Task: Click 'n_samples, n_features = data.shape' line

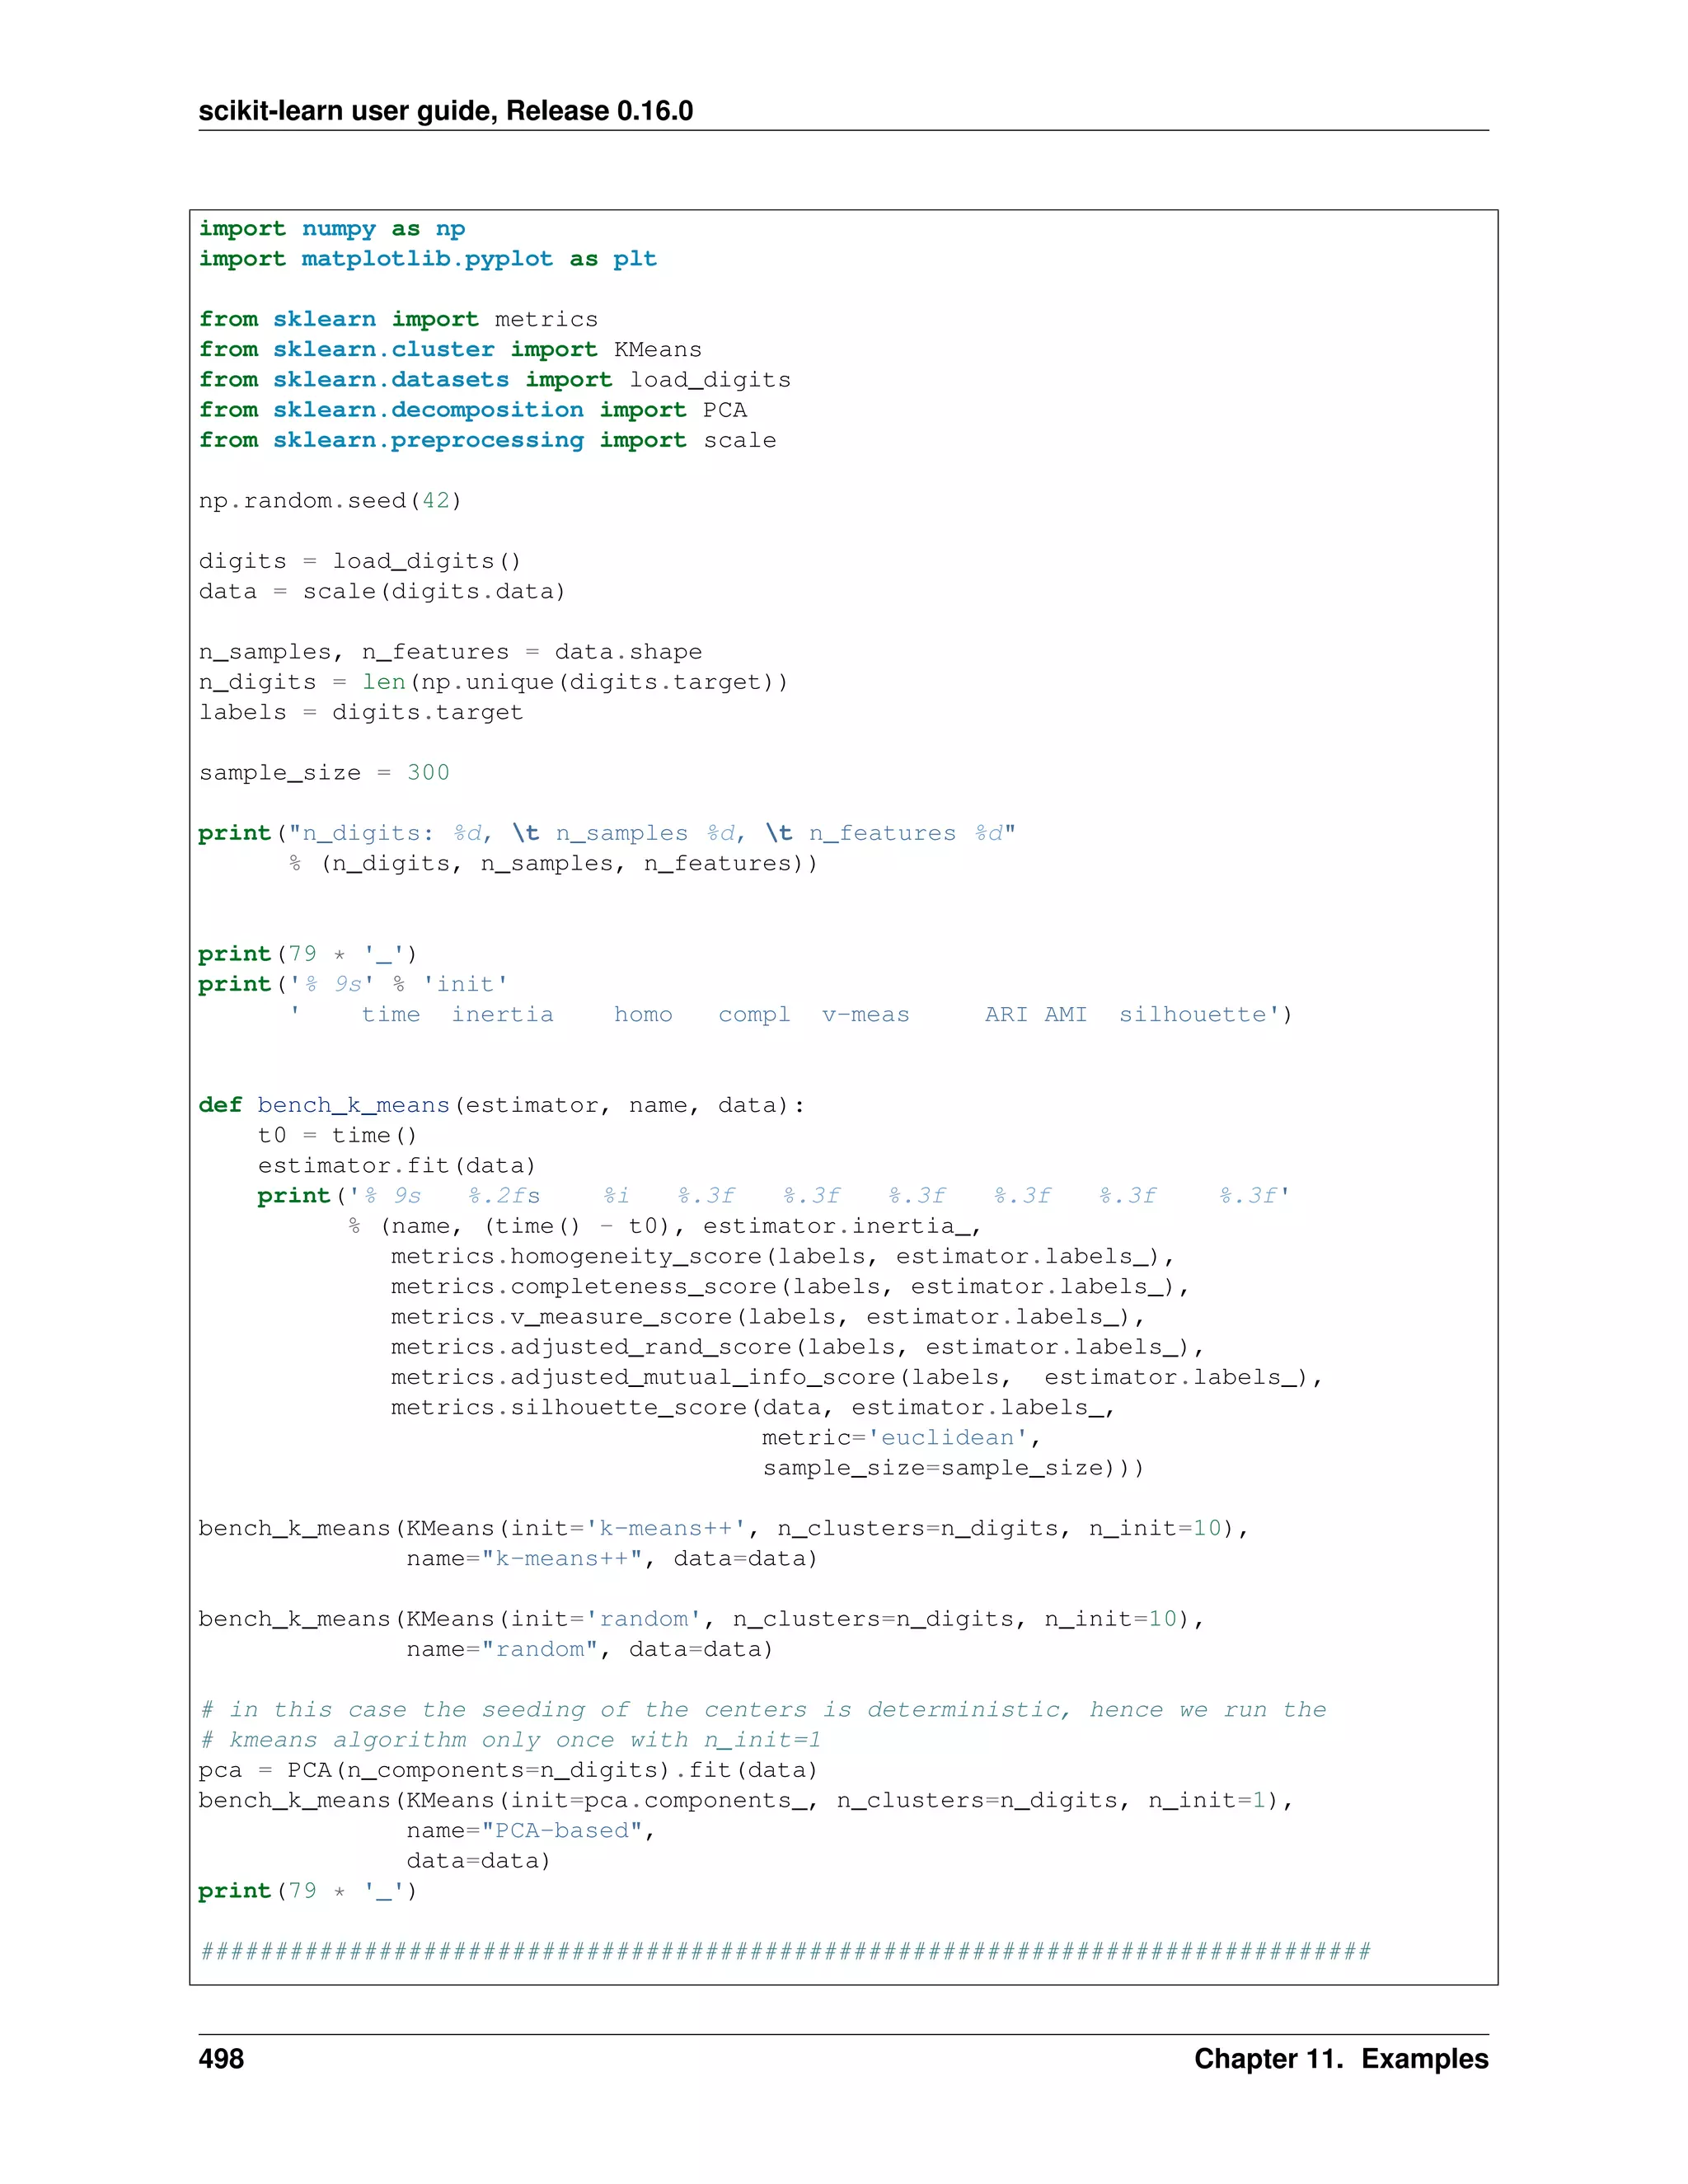Action: (x=450, y=652)
